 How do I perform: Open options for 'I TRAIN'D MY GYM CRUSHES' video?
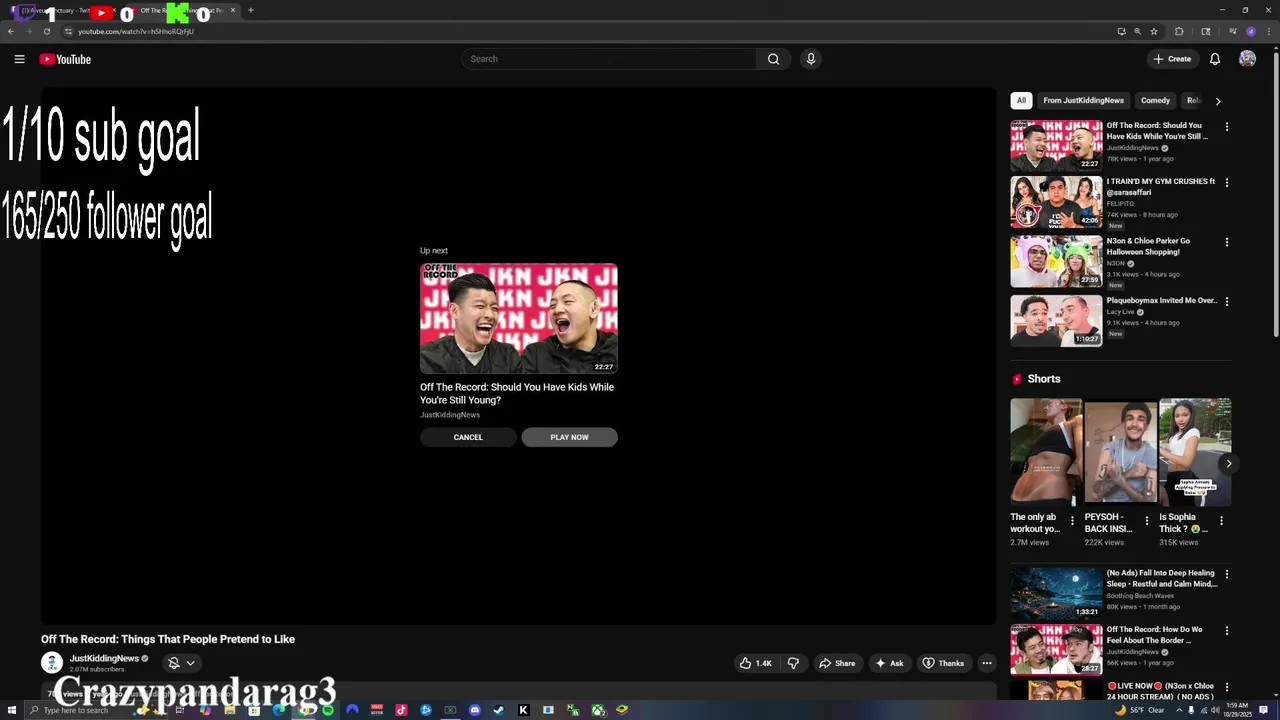click(x=1227, y=183)
